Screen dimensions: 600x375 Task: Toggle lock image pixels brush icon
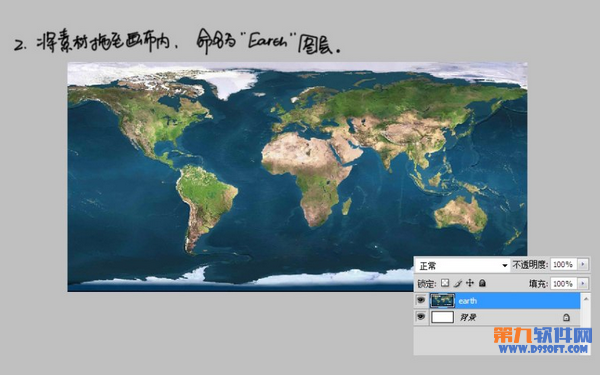pyautogui.click(x=457, y=283)
